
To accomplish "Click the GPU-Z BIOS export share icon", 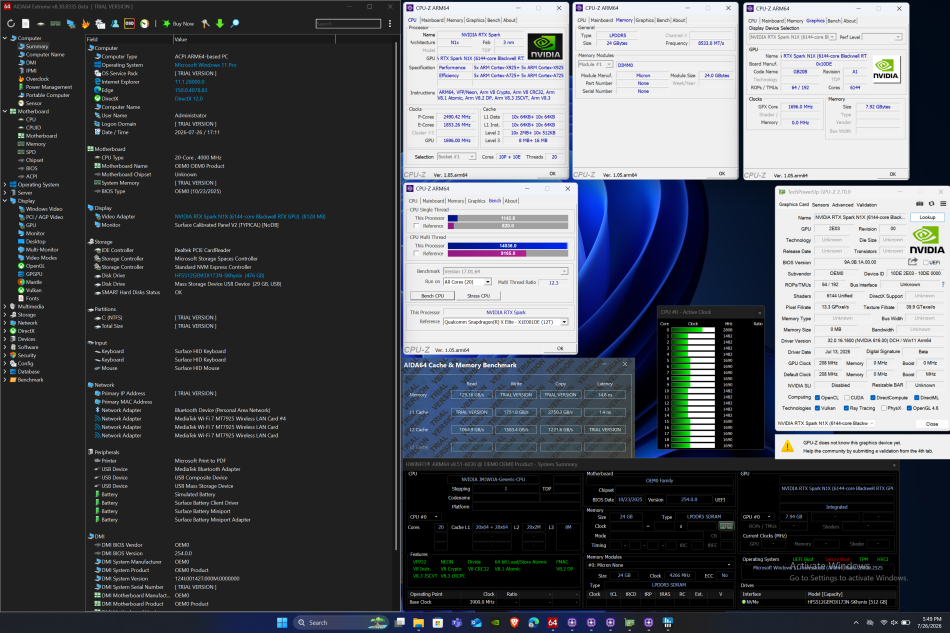I will pos(912,262).
